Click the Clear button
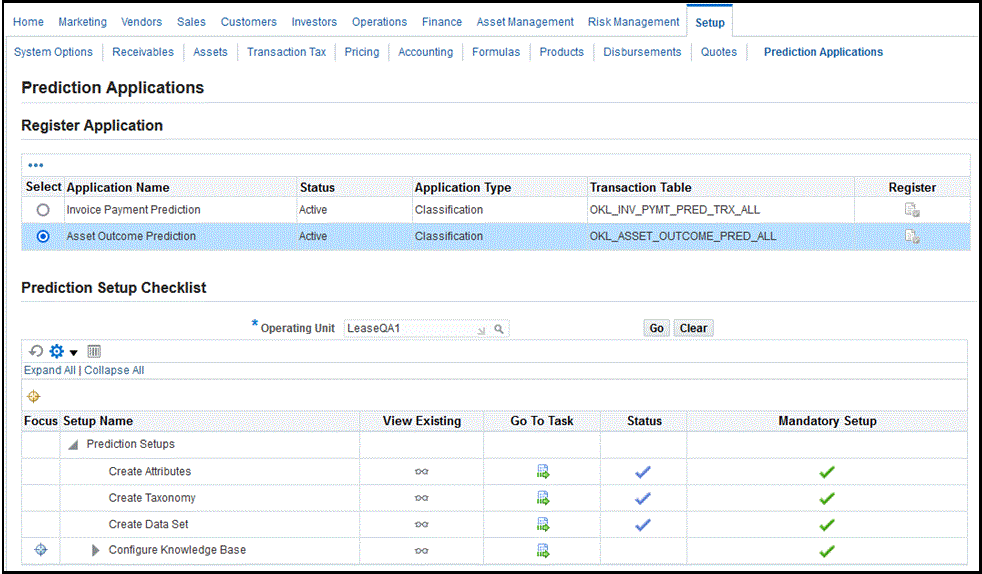This screenshot has width=982, height=574. coord(693,328)
